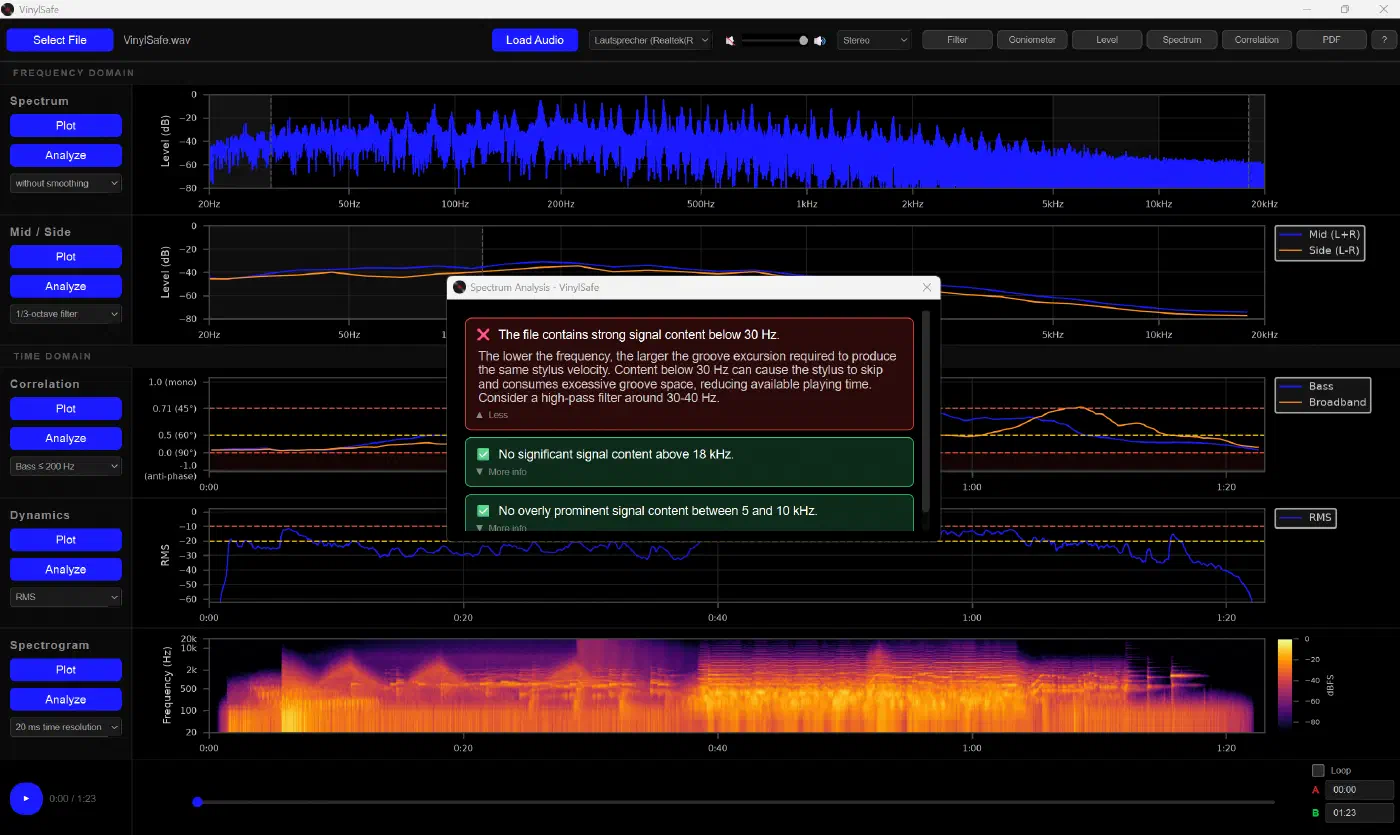
Task: Click the green check icon for 18 kHz result
Action: (x=483, y=454)
